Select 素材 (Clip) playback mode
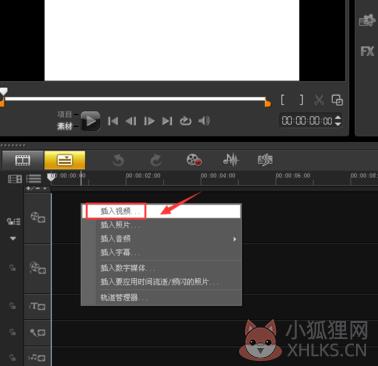The width and height of the screenshot is (378, 366). pyautogui.click(x=64, y=126)
